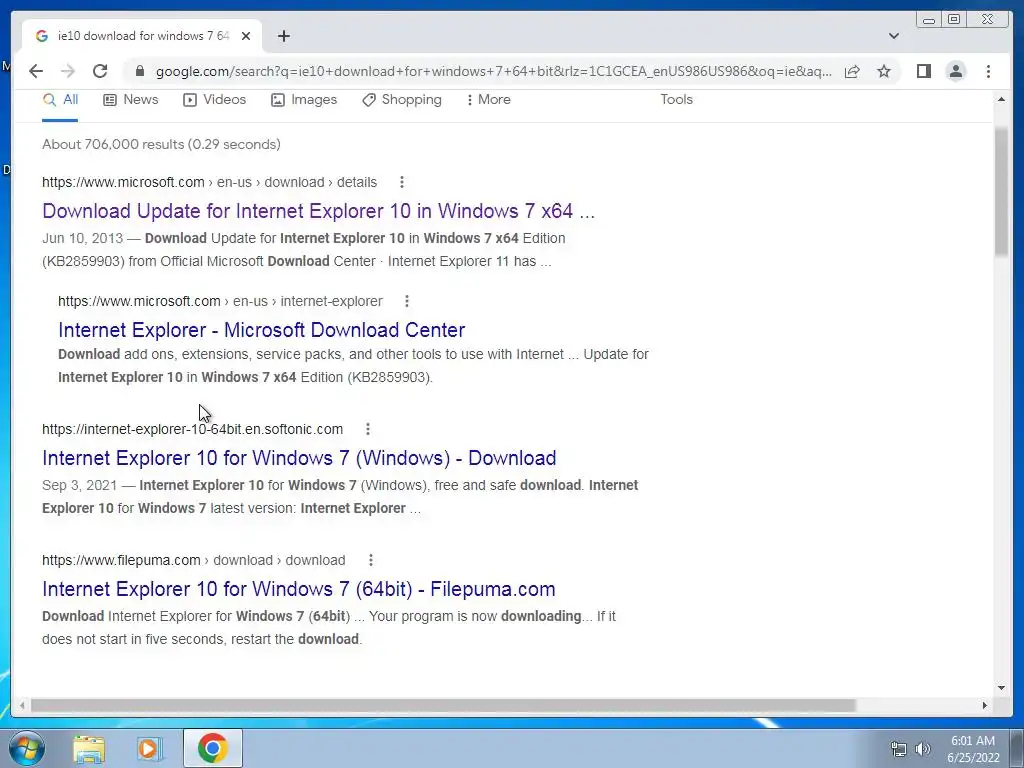Bookmark this tab with the star icon

pyautogui.click(x=884, y=71)
